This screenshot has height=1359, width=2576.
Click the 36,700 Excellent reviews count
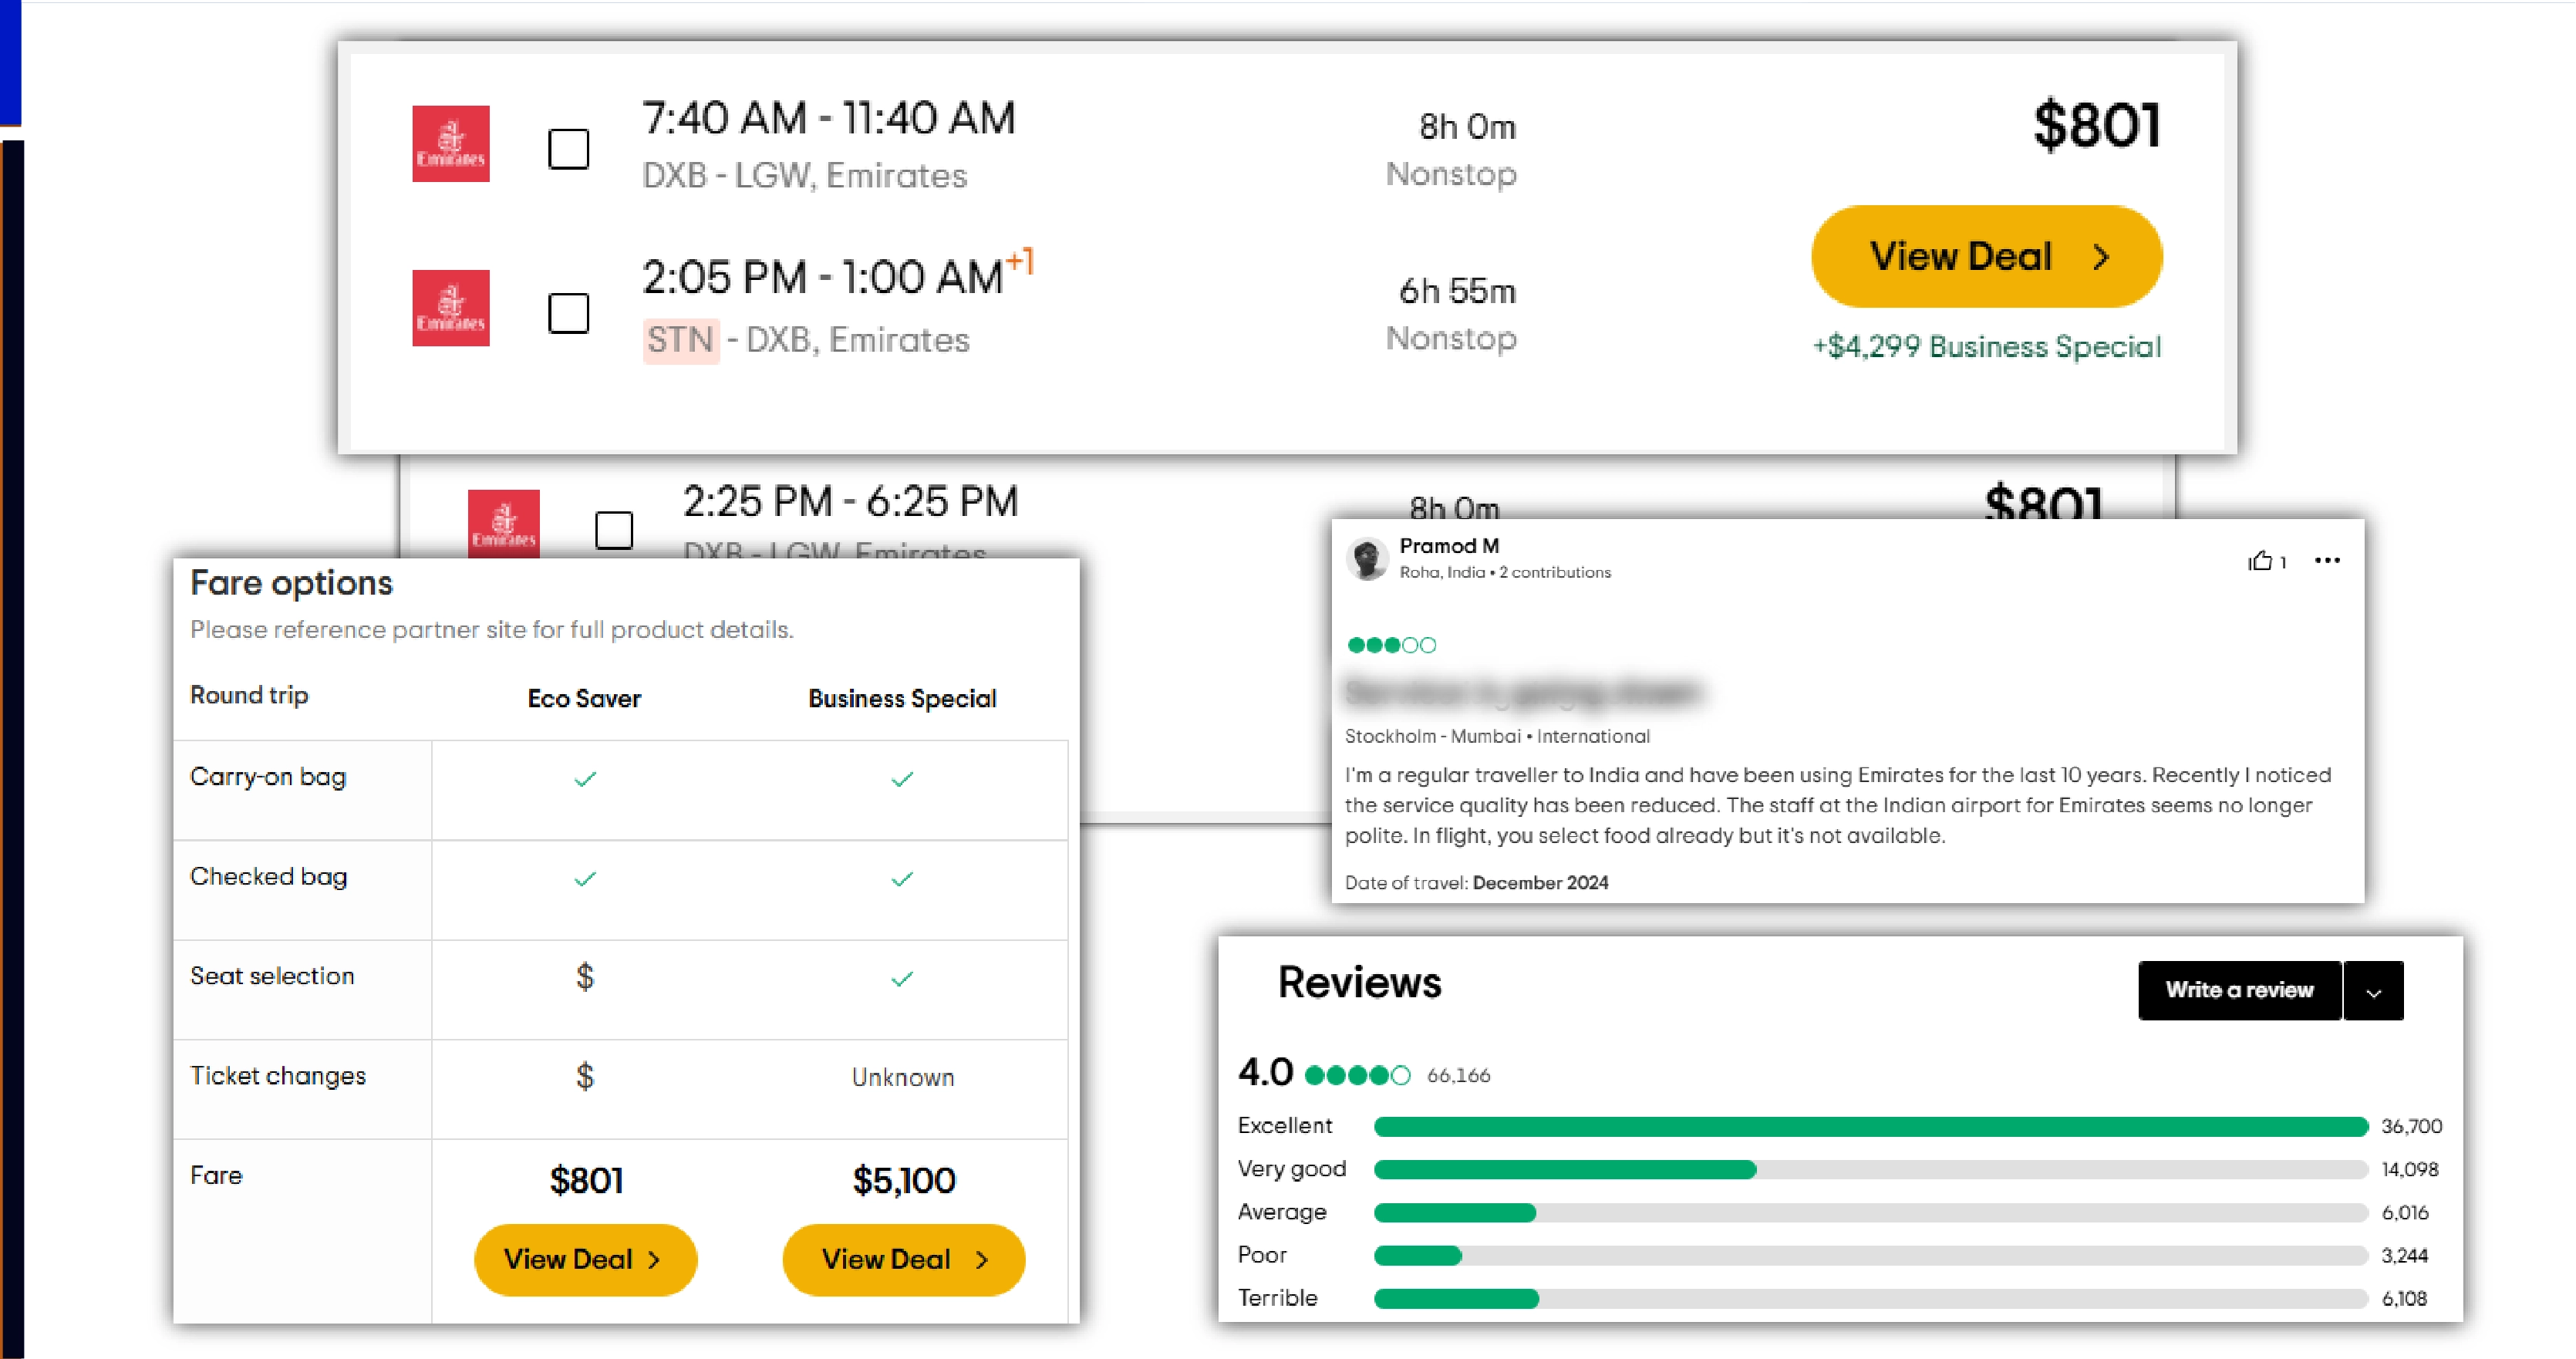(x=2411, y=1127)
